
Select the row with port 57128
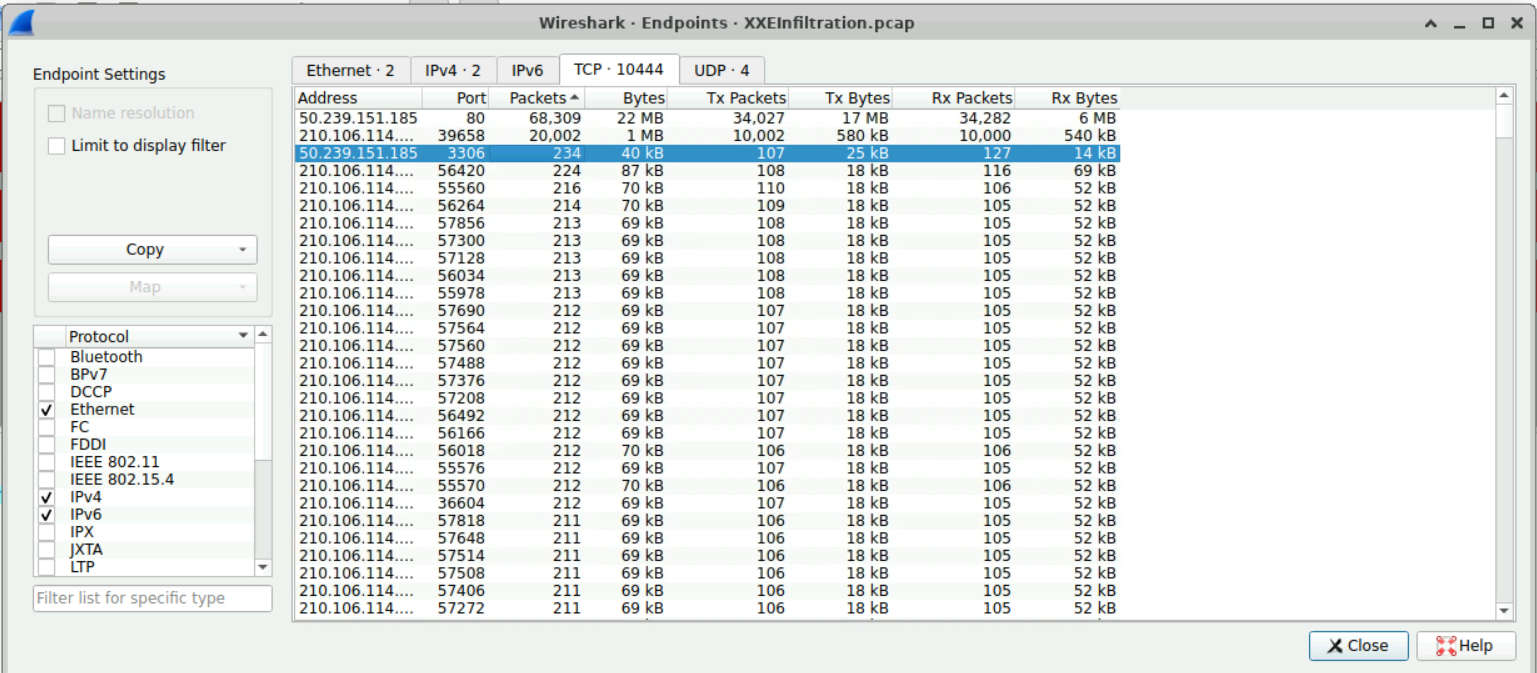[x=707, y=258]
